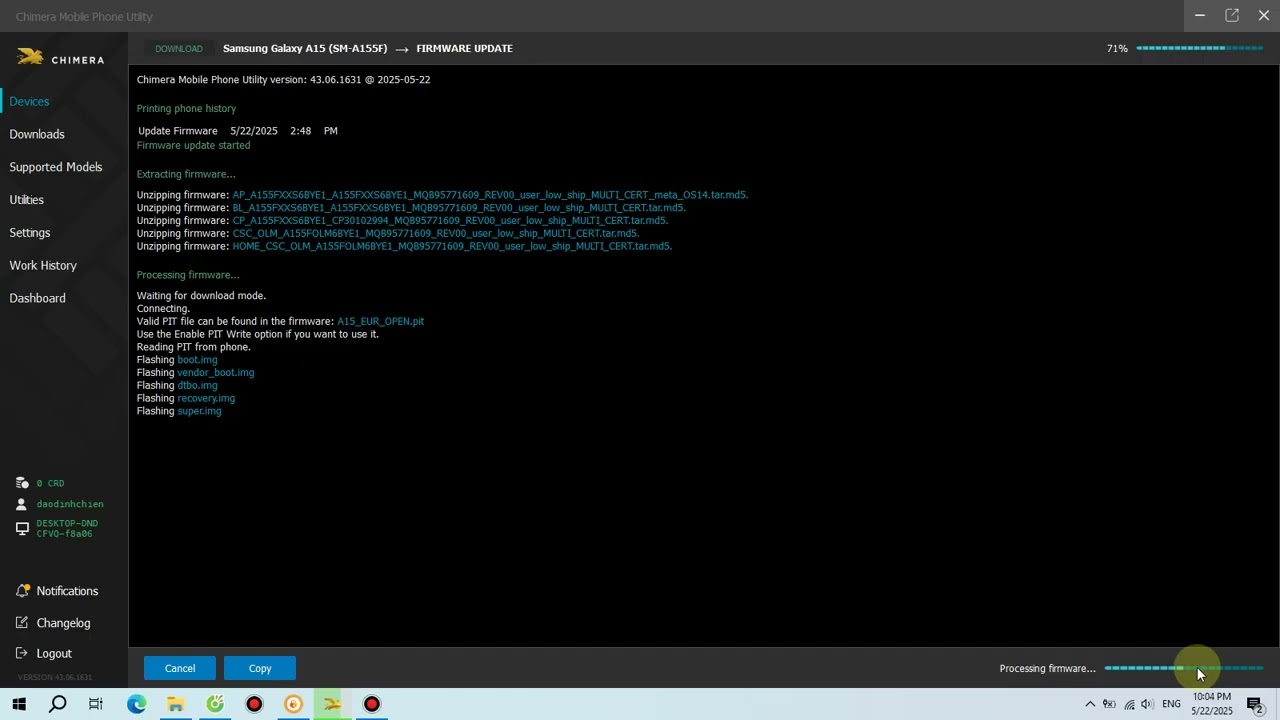Viewport: 1280px width, 720px height.
Task: Click the first red record taskbar icon
Action: click(x=254, y=704)
